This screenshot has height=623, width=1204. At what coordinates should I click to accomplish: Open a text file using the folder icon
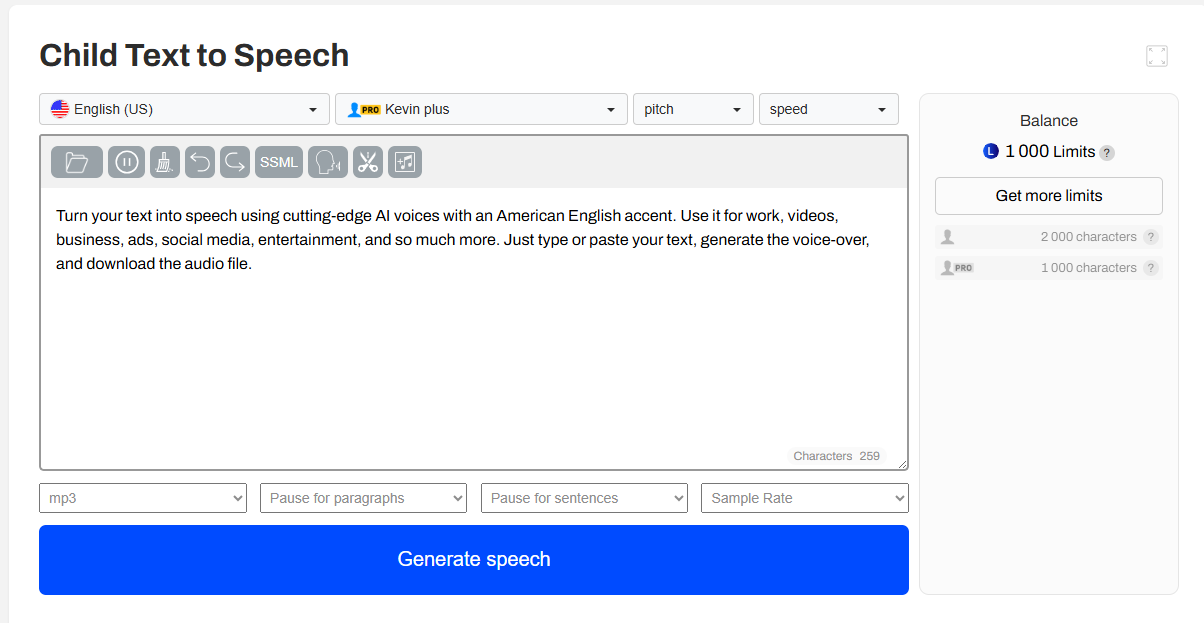pos(76,162)
